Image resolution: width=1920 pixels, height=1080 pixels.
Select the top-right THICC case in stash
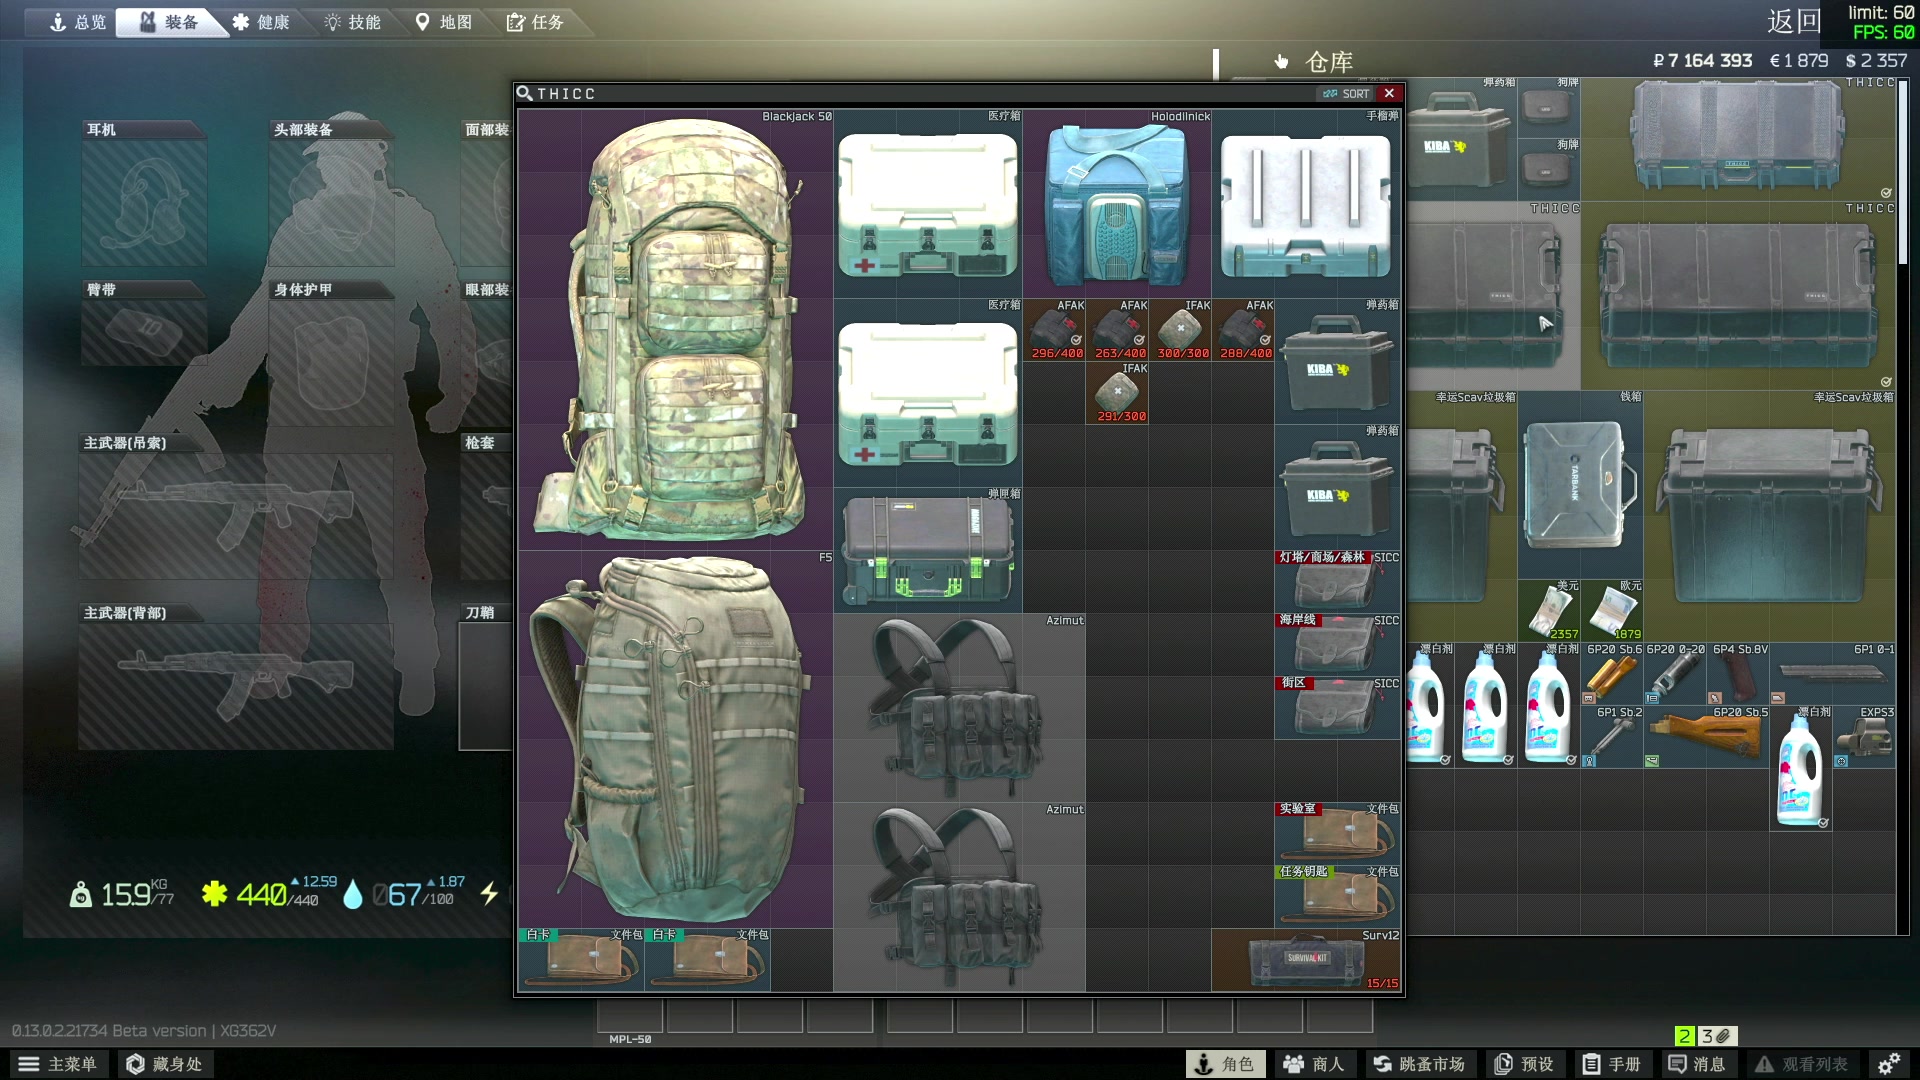pyautogui.click(x=1738, y=139)
